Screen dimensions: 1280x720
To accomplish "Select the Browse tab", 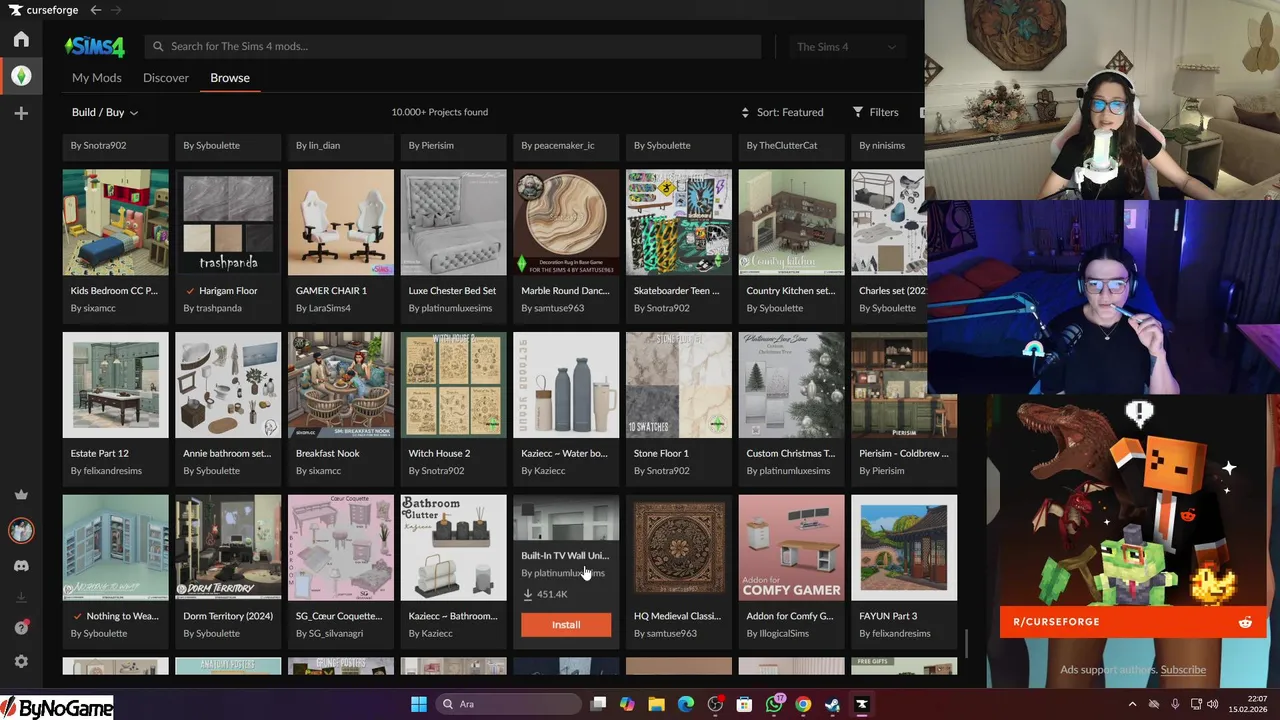I will coord(230,78).
